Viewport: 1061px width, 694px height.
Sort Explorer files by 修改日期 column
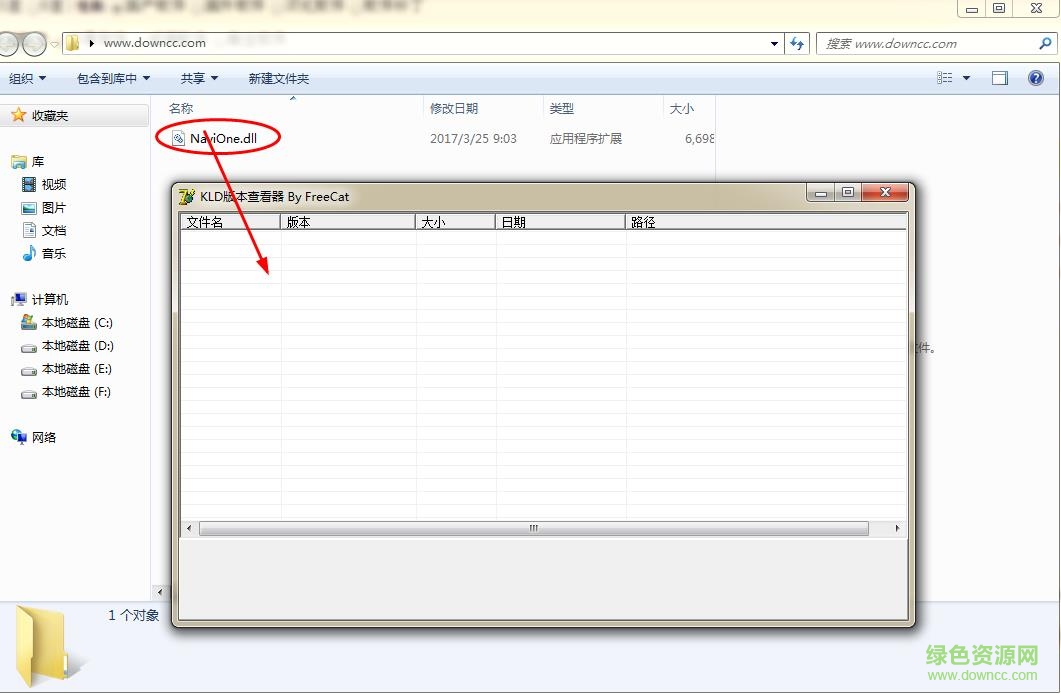[x=454, y=108]
